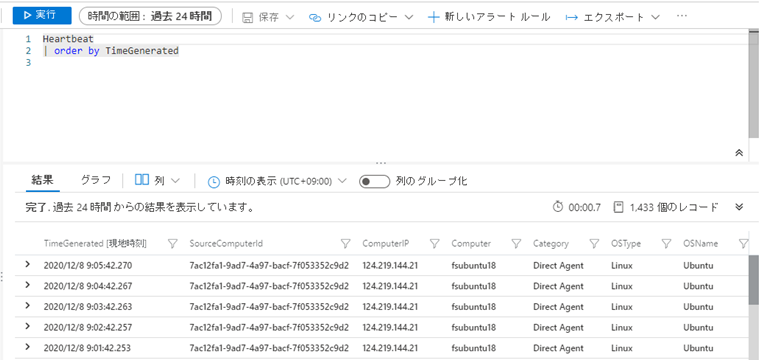Select fsubuntu18 in the 9:02:42.257 row
Viewport: 765px width, 360px height.
474,327
